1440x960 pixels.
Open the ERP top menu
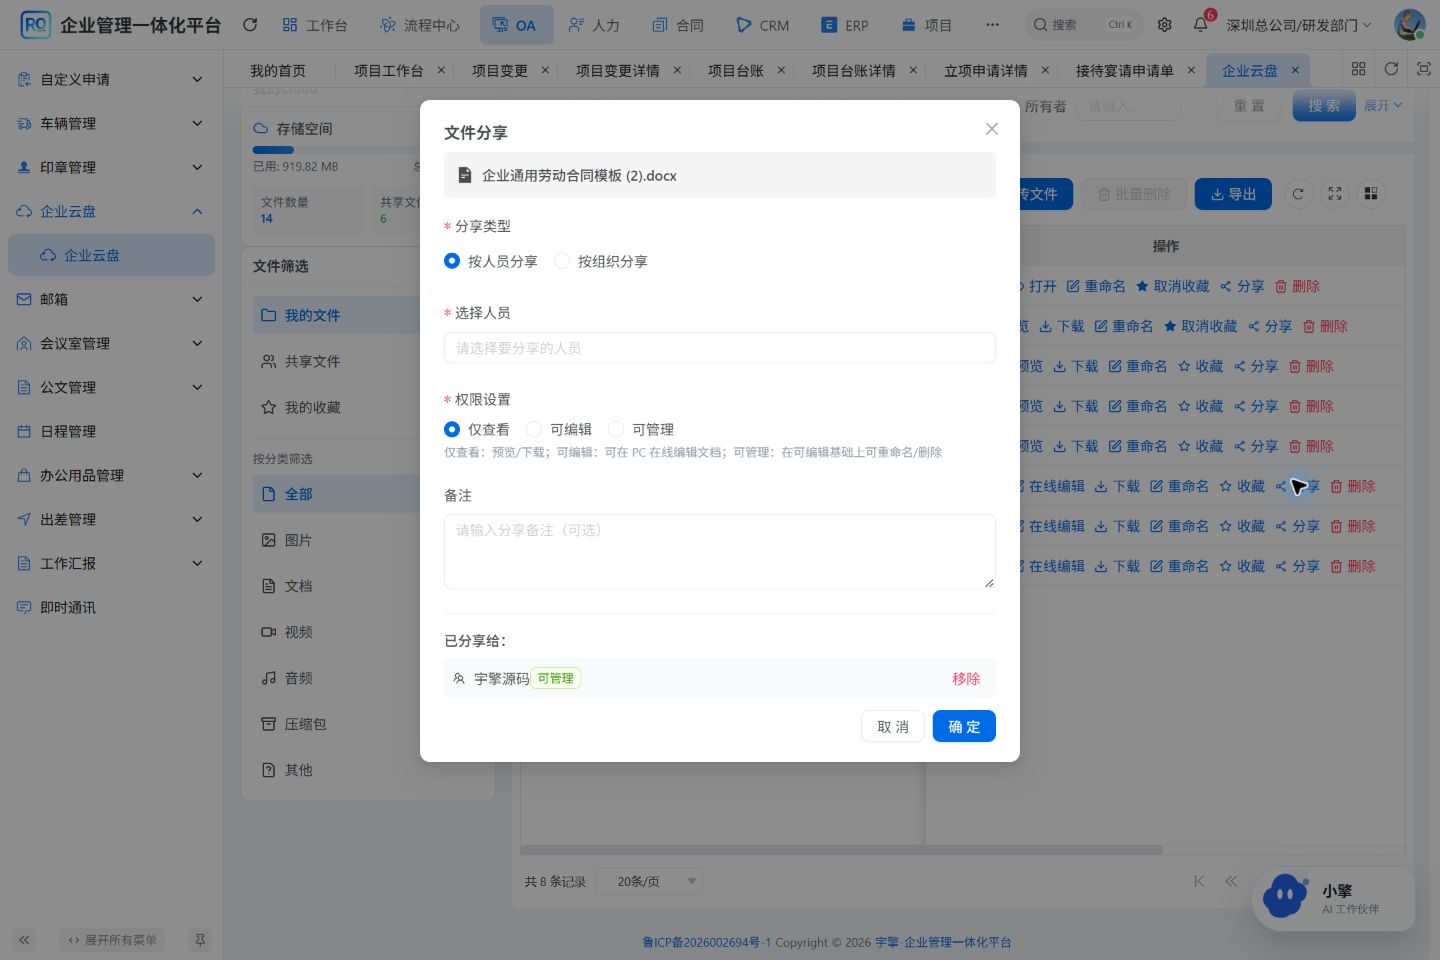point(845,25)
